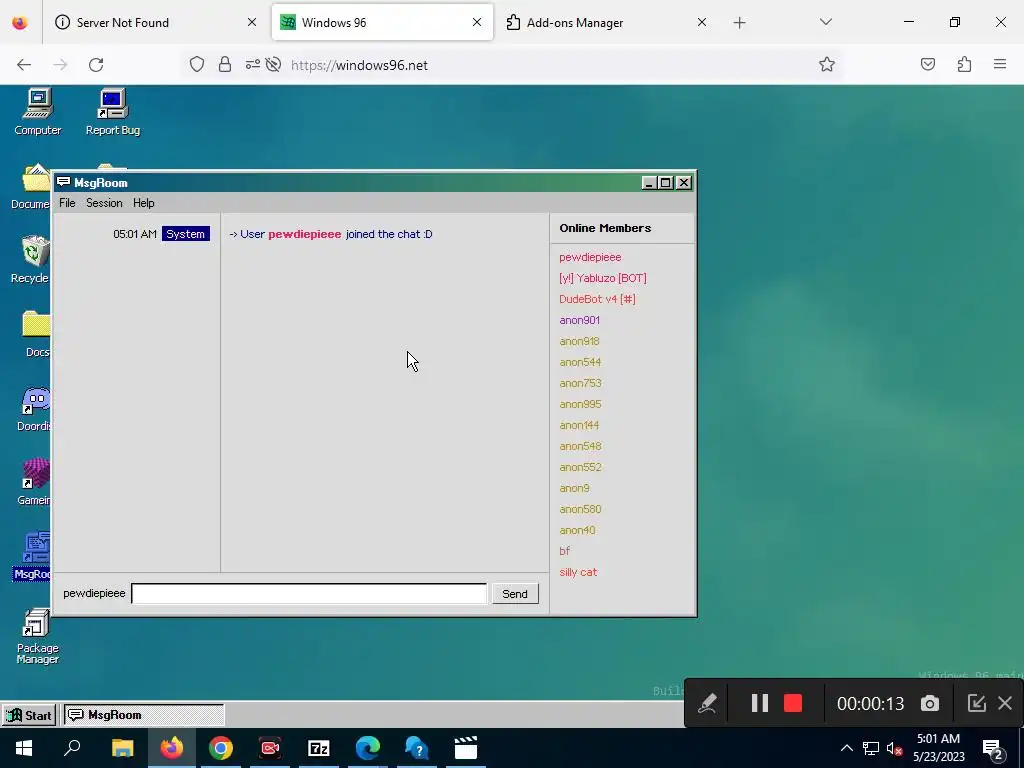Reload the current page
Viewport: 1024px width, 768px height.
click(x=96, y=65)
